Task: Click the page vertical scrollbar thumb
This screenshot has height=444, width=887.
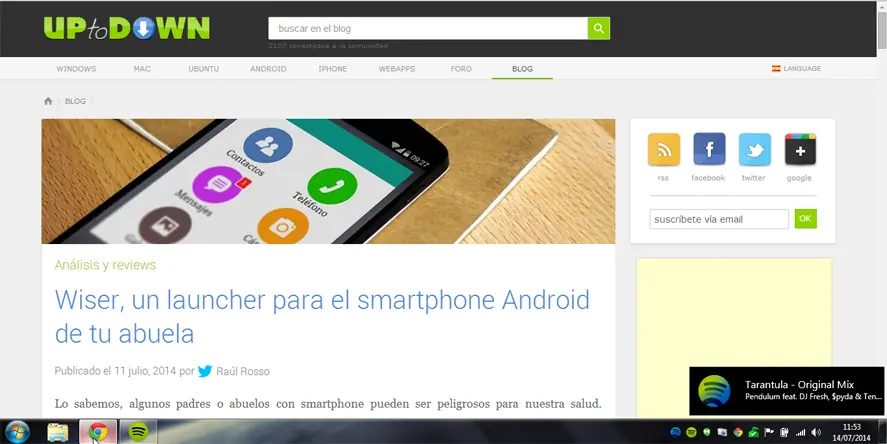Action: pyautogui.click(x=882, y=31)
